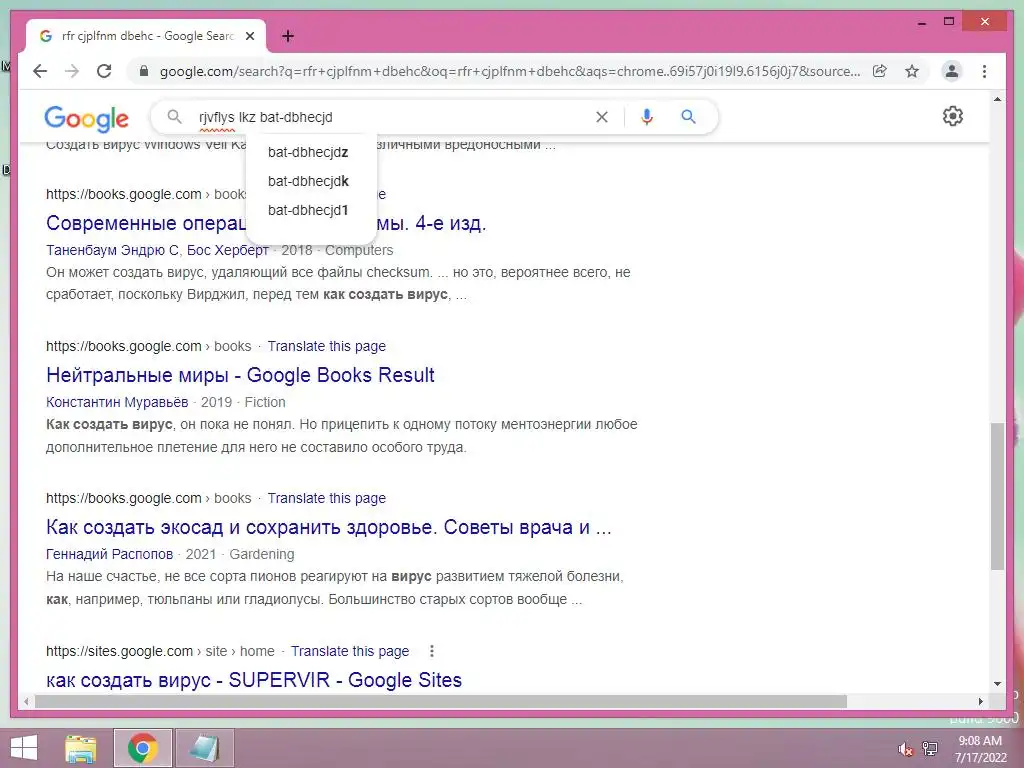Image resolution: width=1024 pixels, height=768 pixels.
Task: Click the browser forward arrow
Action: click(72, 71)
